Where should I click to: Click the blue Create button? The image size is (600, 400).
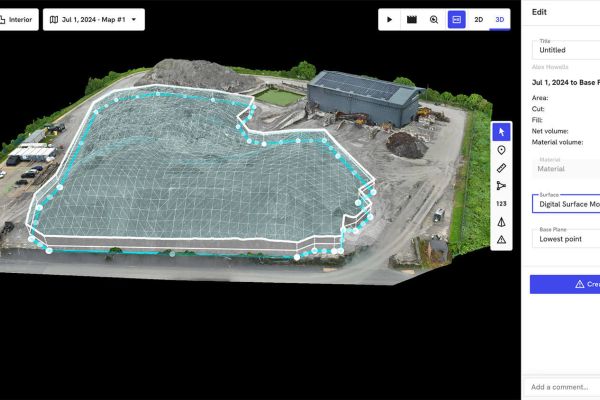coord(566,284)
